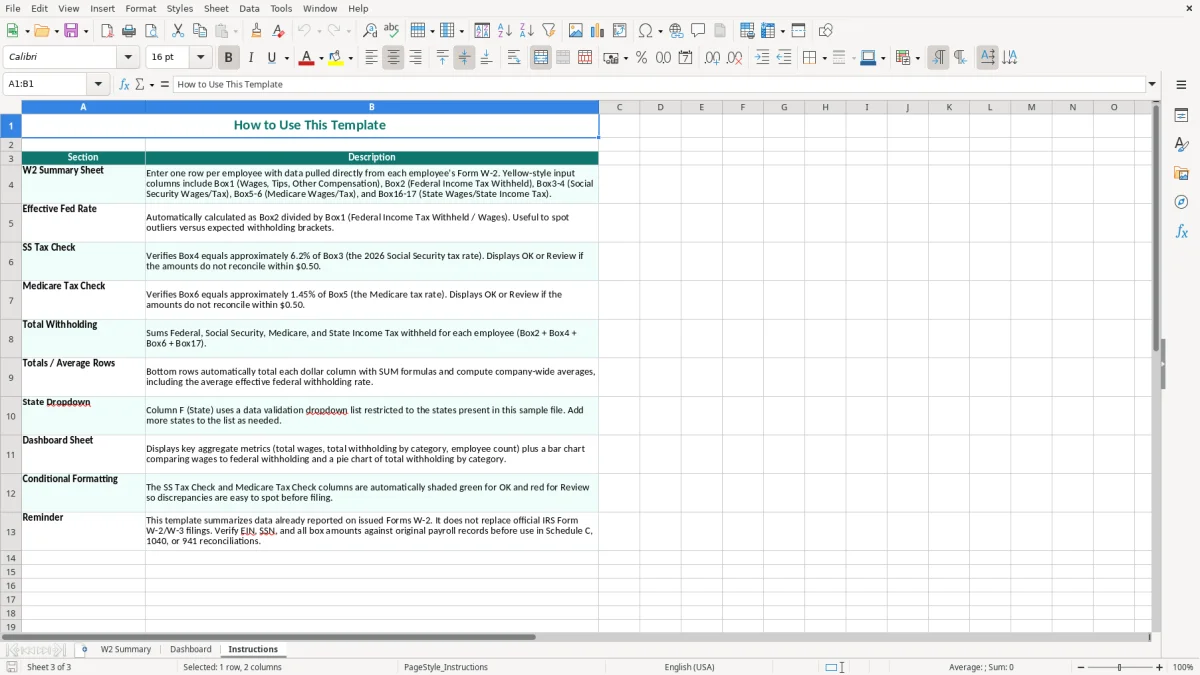1200x675 pixels.
Task: Add a decimal place
Action: coord(712,58)
